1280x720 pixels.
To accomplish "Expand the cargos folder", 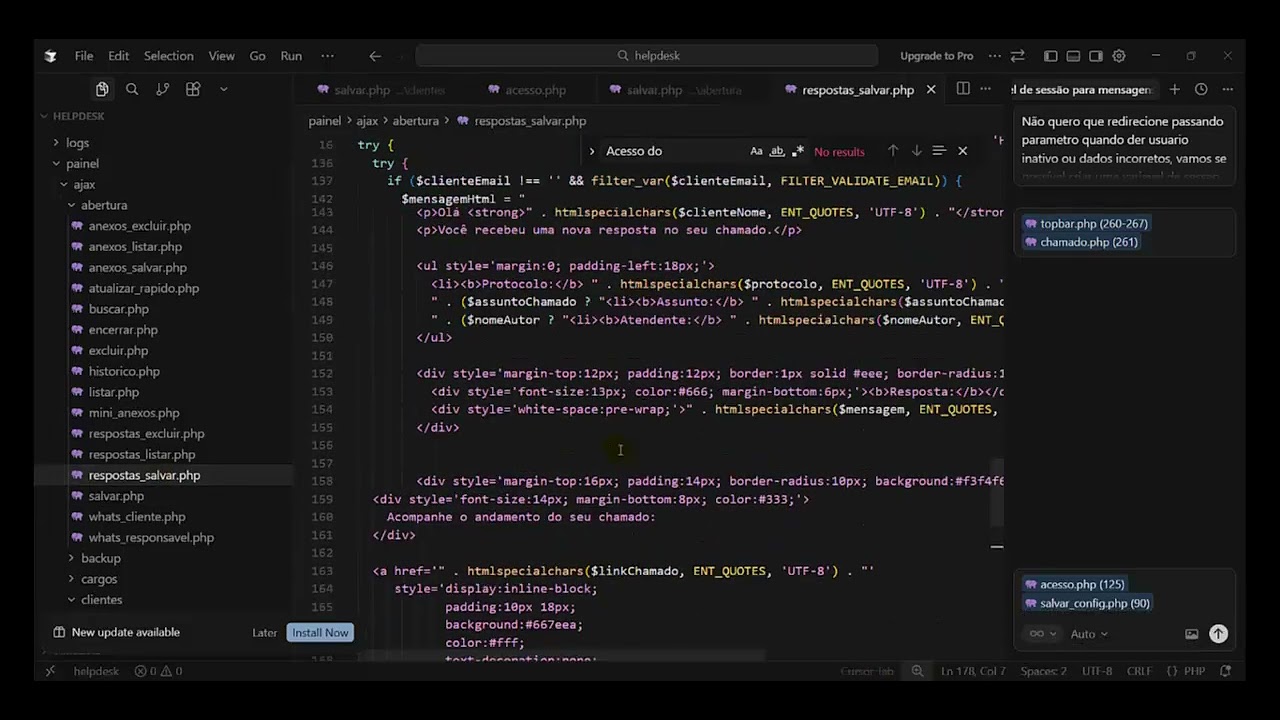I will point(99,579).
